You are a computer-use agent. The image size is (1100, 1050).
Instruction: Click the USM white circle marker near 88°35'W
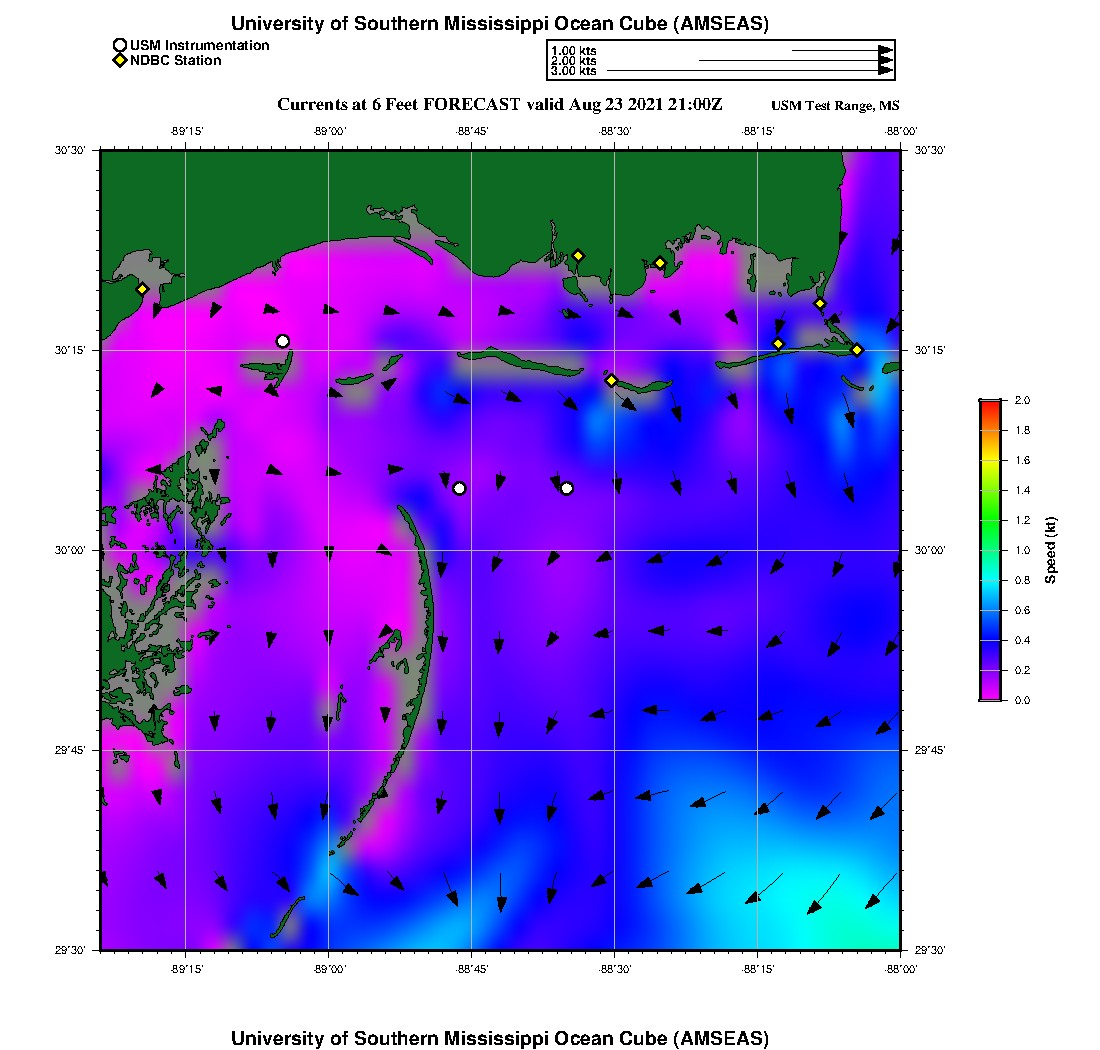point(567,488)
